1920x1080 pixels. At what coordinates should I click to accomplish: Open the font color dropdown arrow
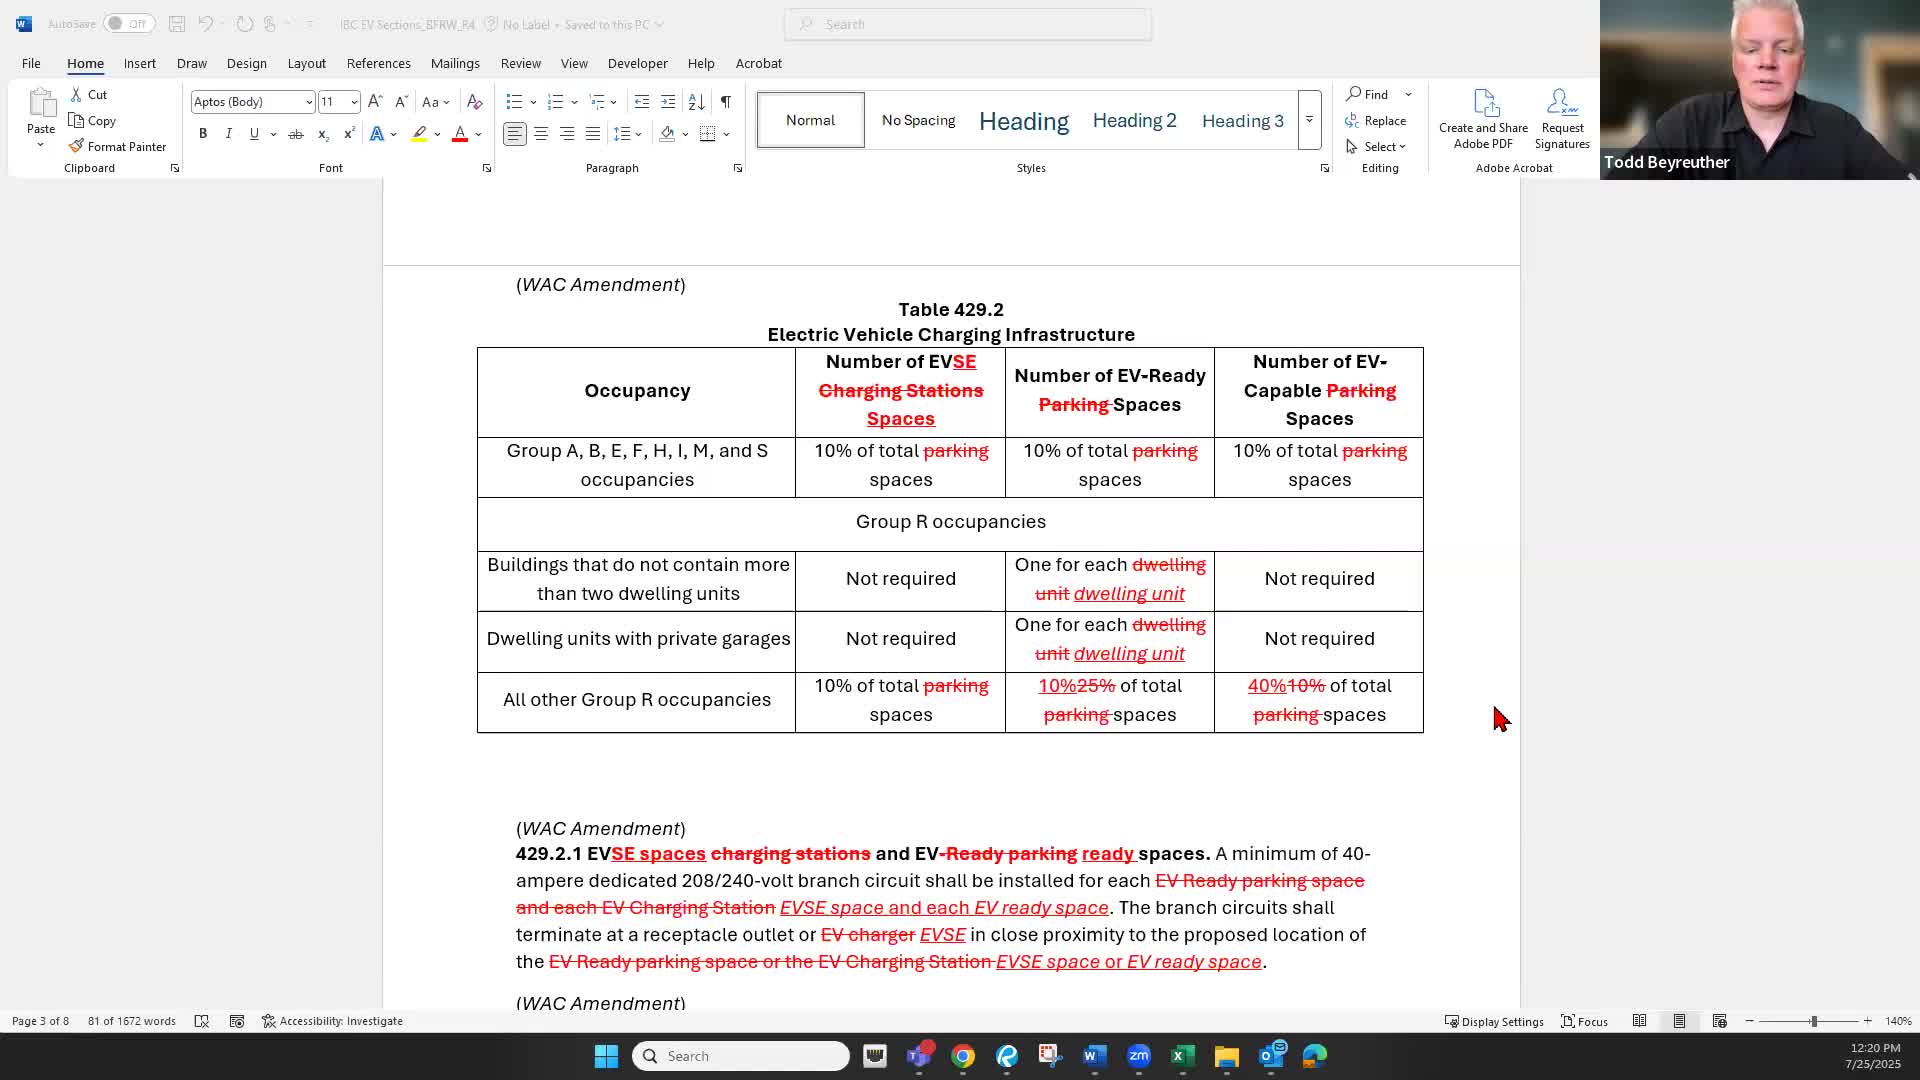(479, 134)
